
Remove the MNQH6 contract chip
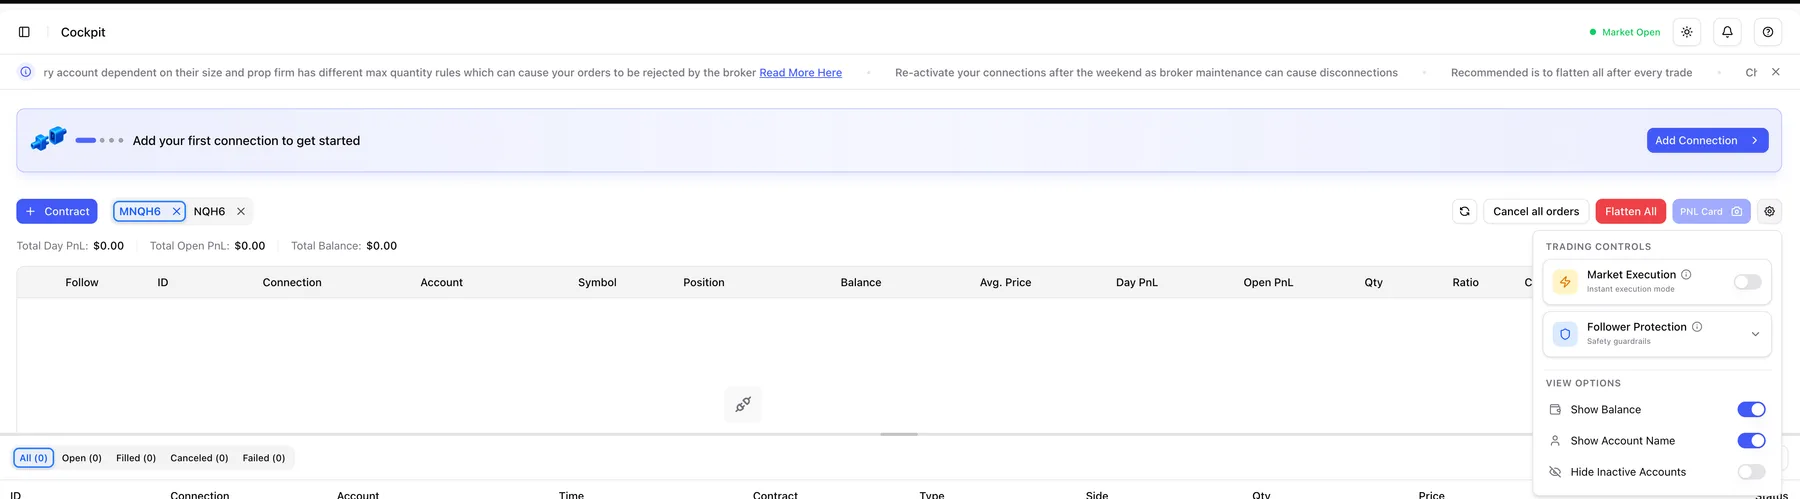click(x=176, y=211)
